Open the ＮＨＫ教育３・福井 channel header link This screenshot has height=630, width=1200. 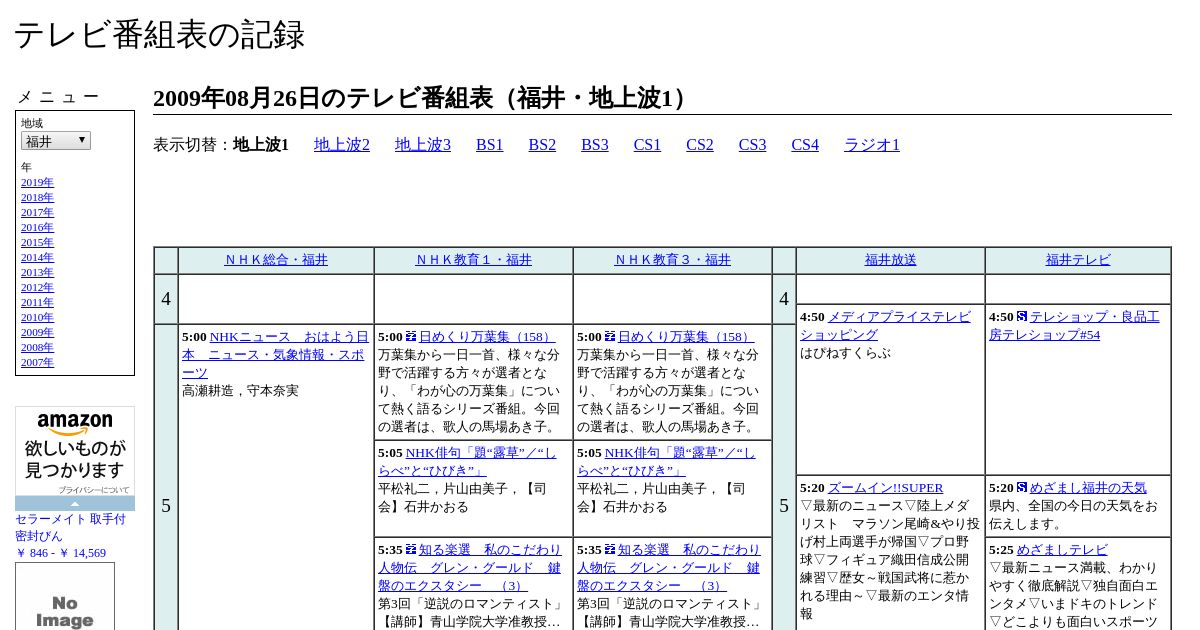[673, 260]
